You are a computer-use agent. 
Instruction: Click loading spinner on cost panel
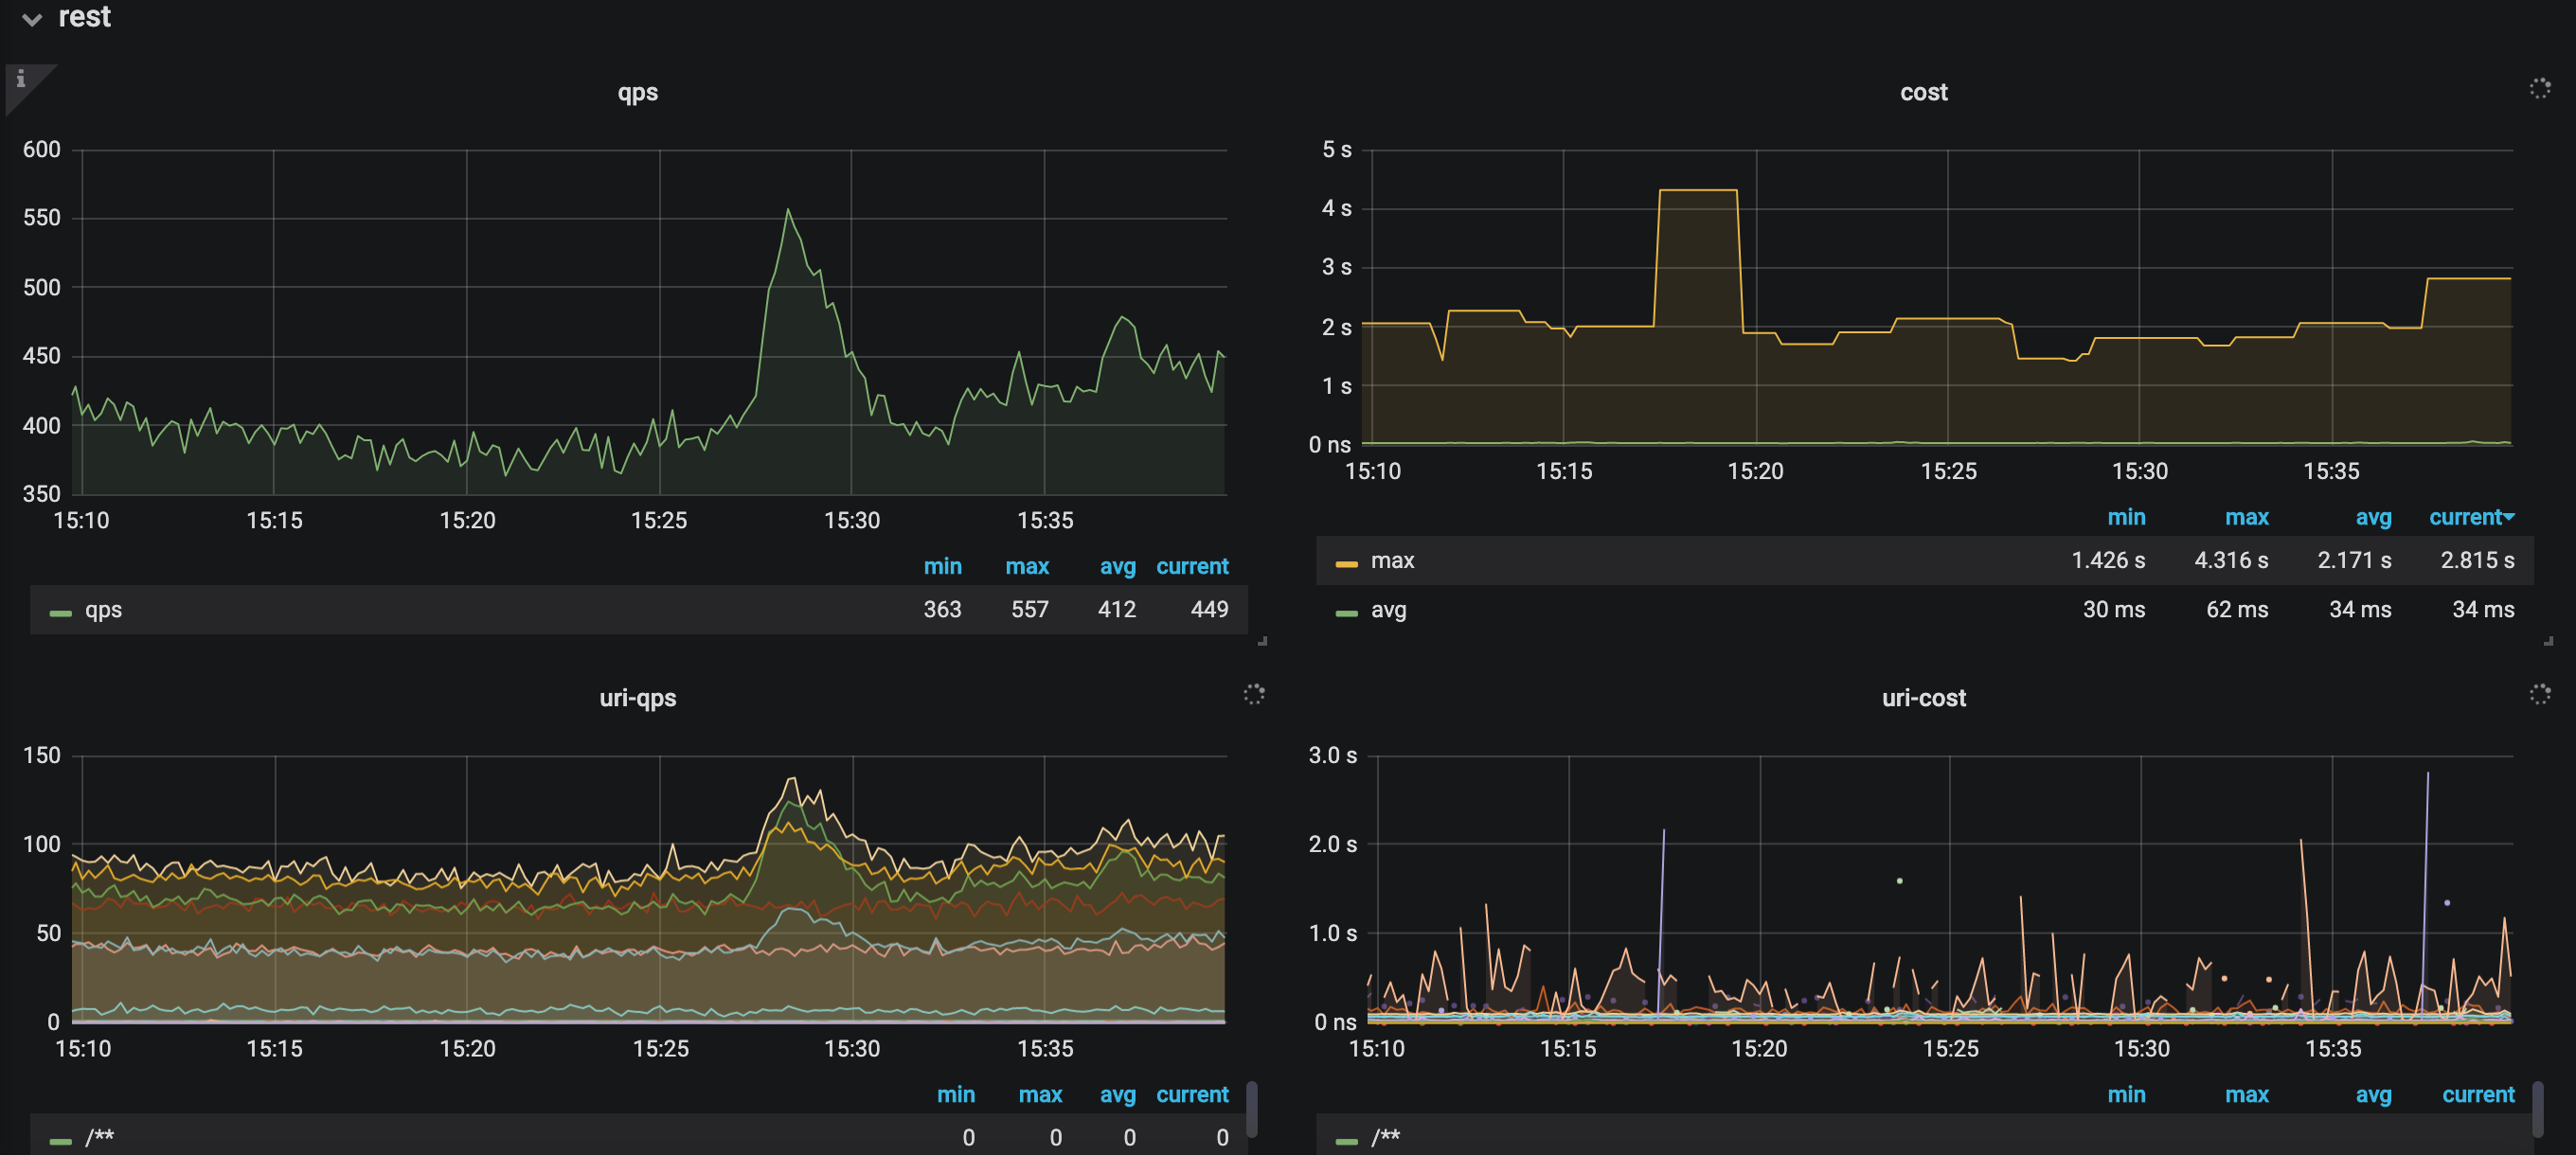coord(2539,89)
